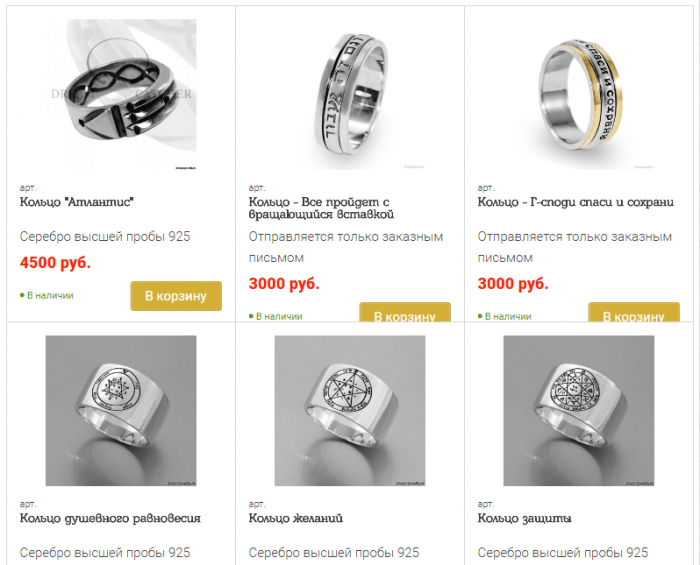
Task: Add Г-споди спаси и сохрани ring to cart
Action: 634,312
